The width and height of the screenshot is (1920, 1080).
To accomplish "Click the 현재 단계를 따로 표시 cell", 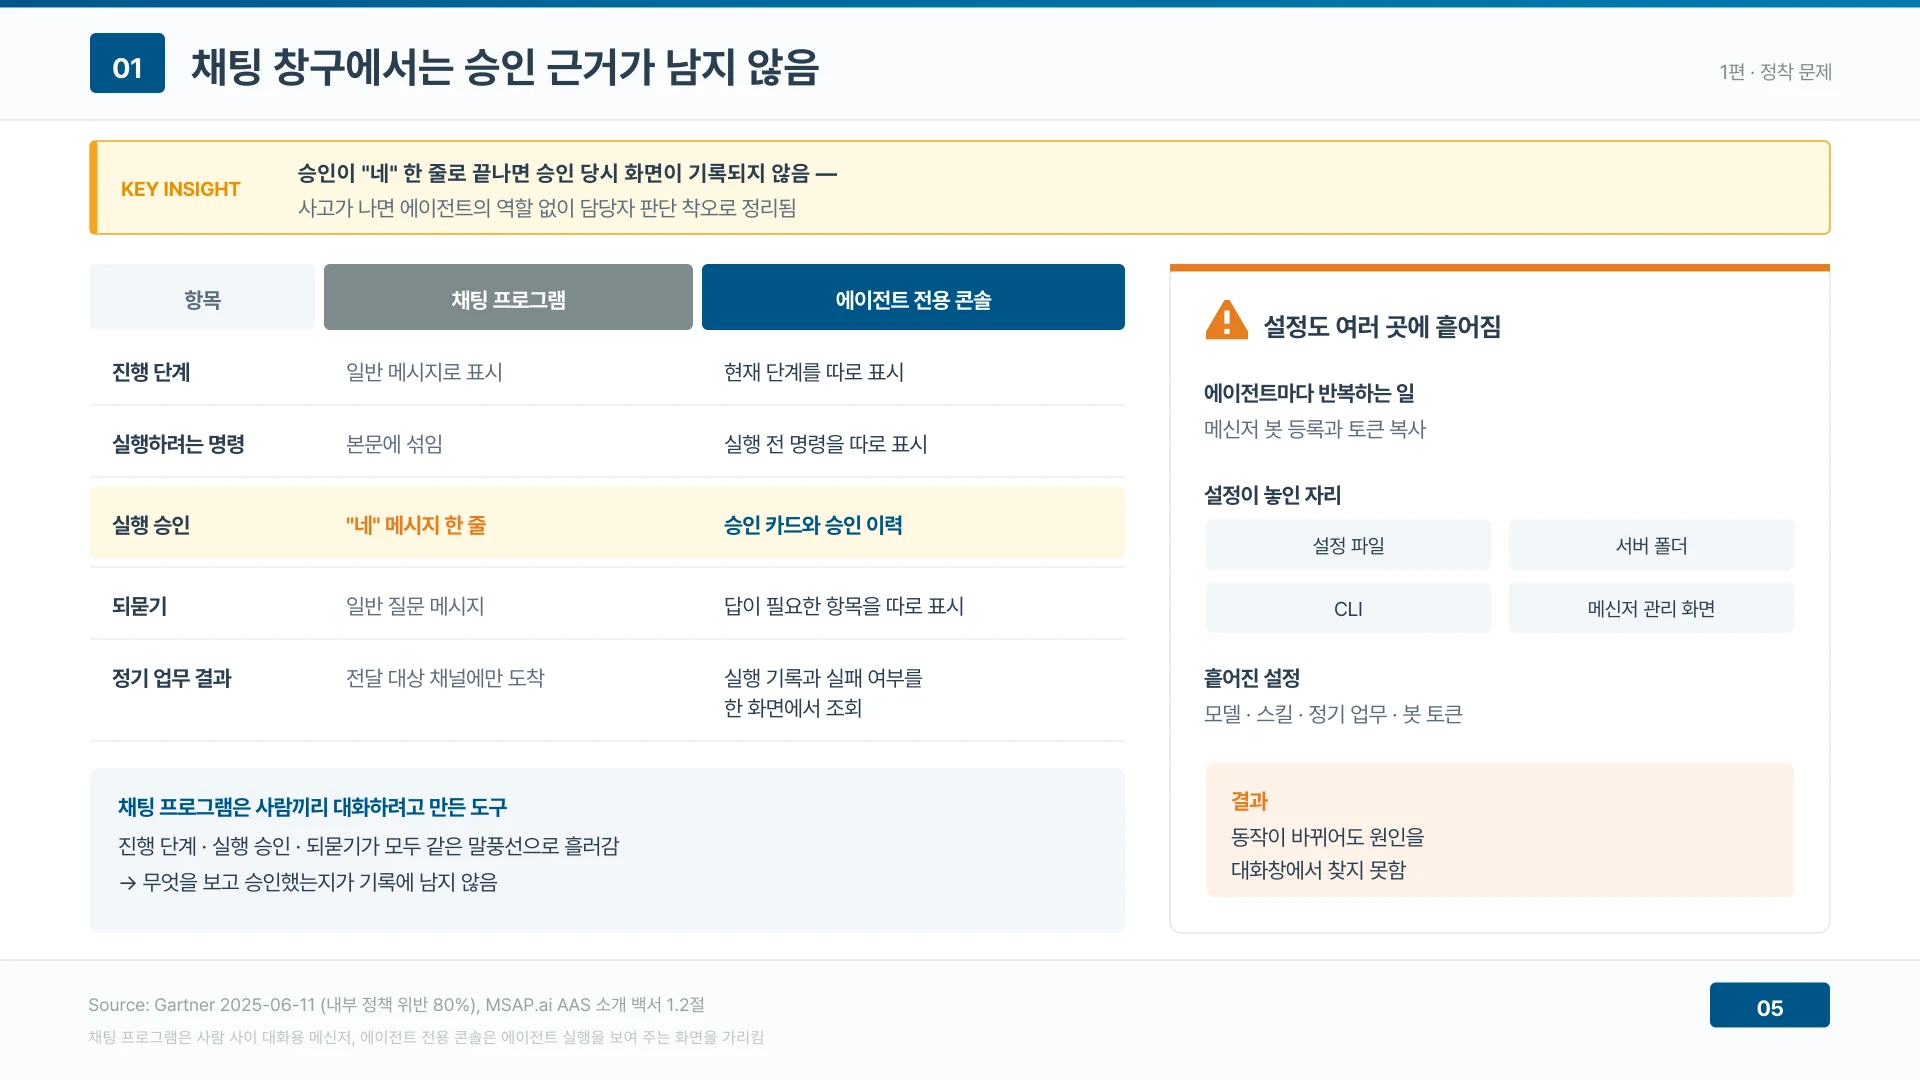I will 814,372.
